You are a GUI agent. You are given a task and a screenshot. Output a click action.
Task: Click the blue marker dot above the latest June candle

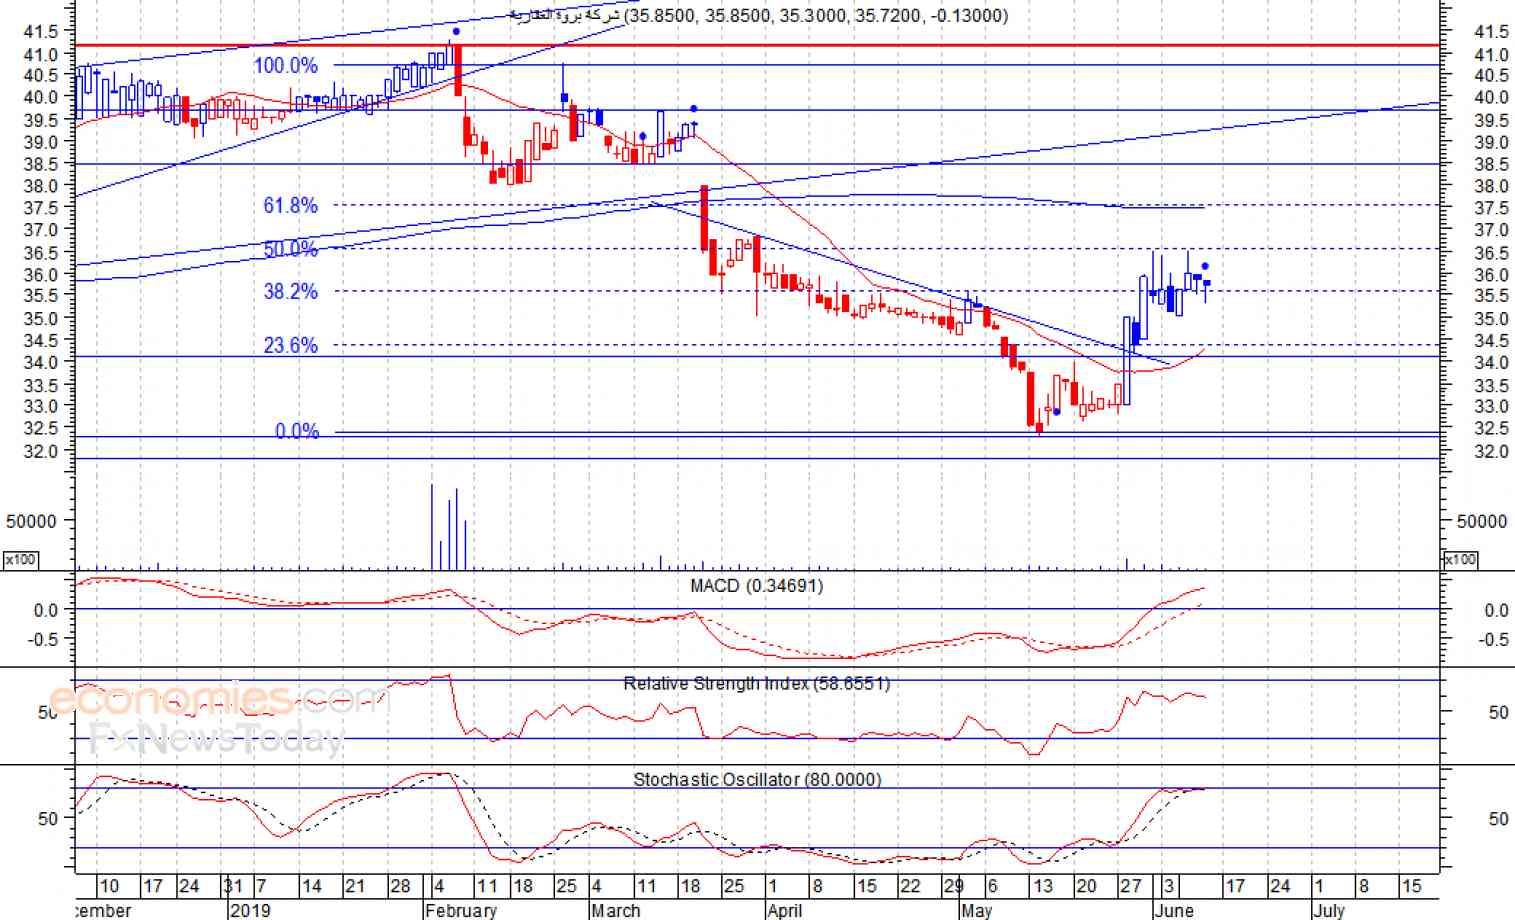1205,266
